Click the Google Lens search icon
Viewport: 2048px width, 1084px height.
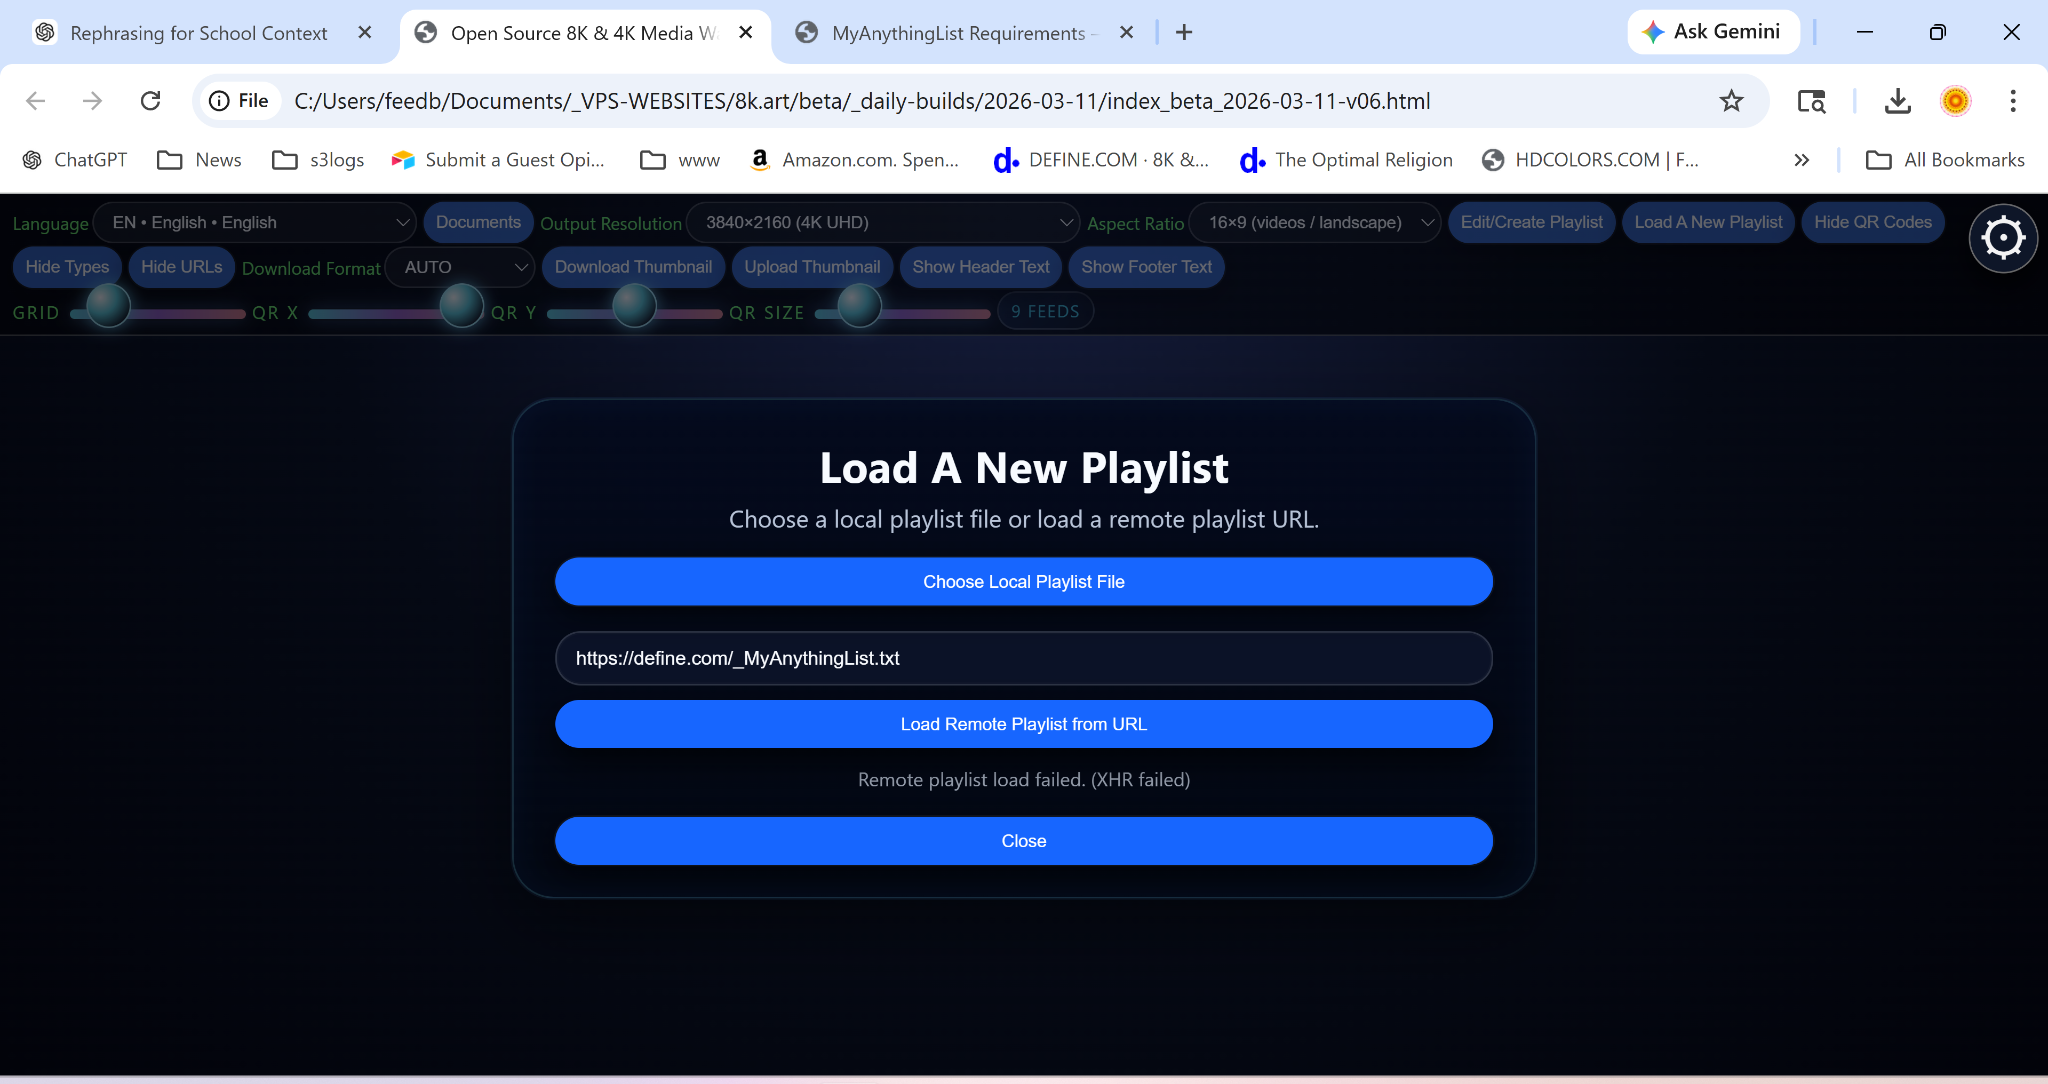(x=1811, y=101)
